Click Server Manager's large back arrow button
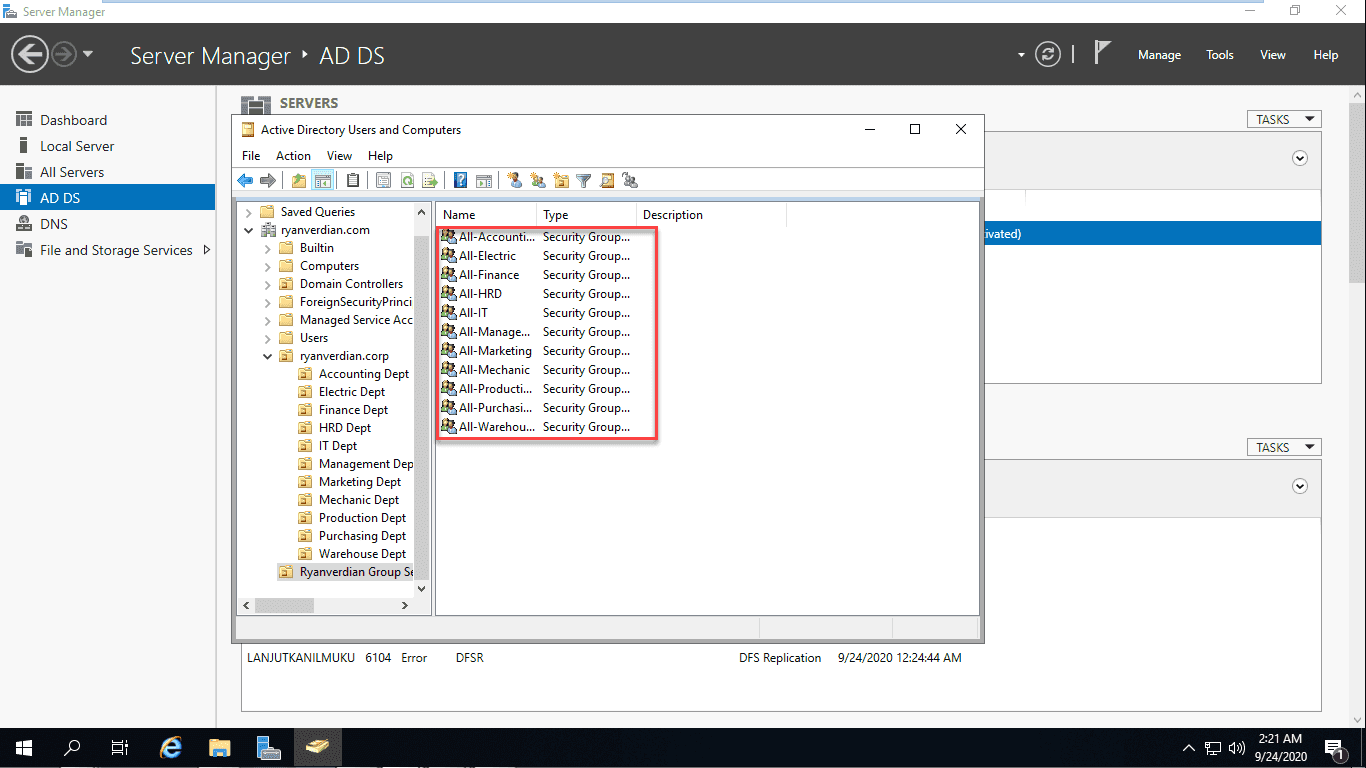Viewport: 1366px width, 768px height. coord(30,54)
